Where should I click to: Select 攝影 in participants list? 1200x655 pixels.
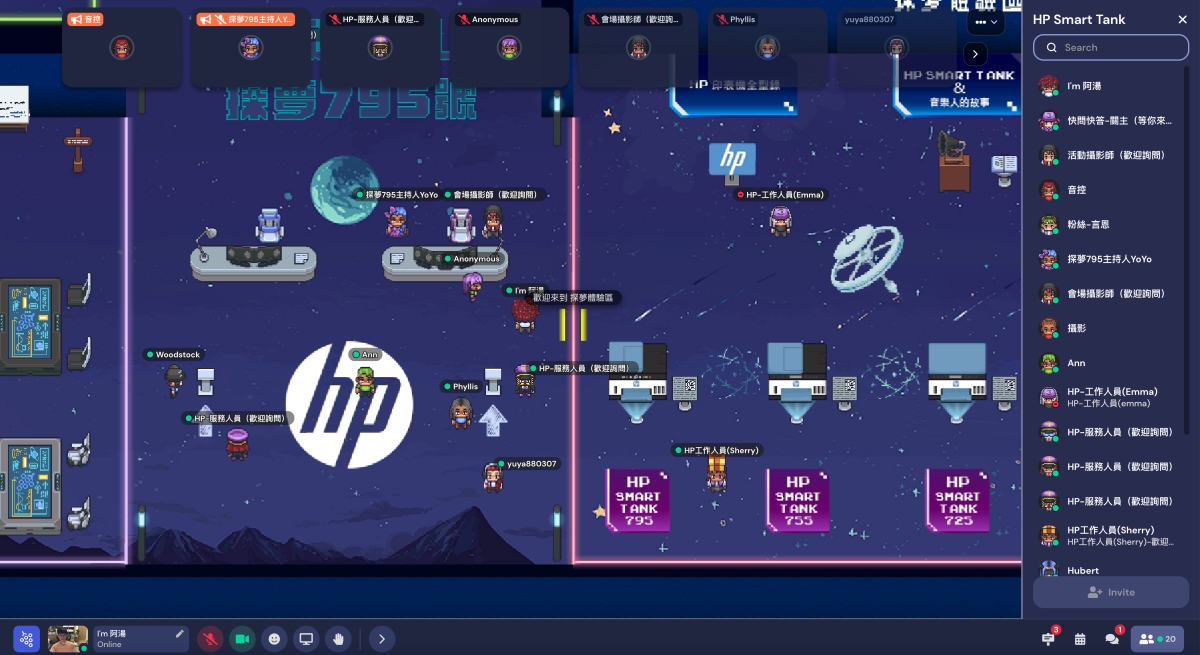click(1108, 328)
